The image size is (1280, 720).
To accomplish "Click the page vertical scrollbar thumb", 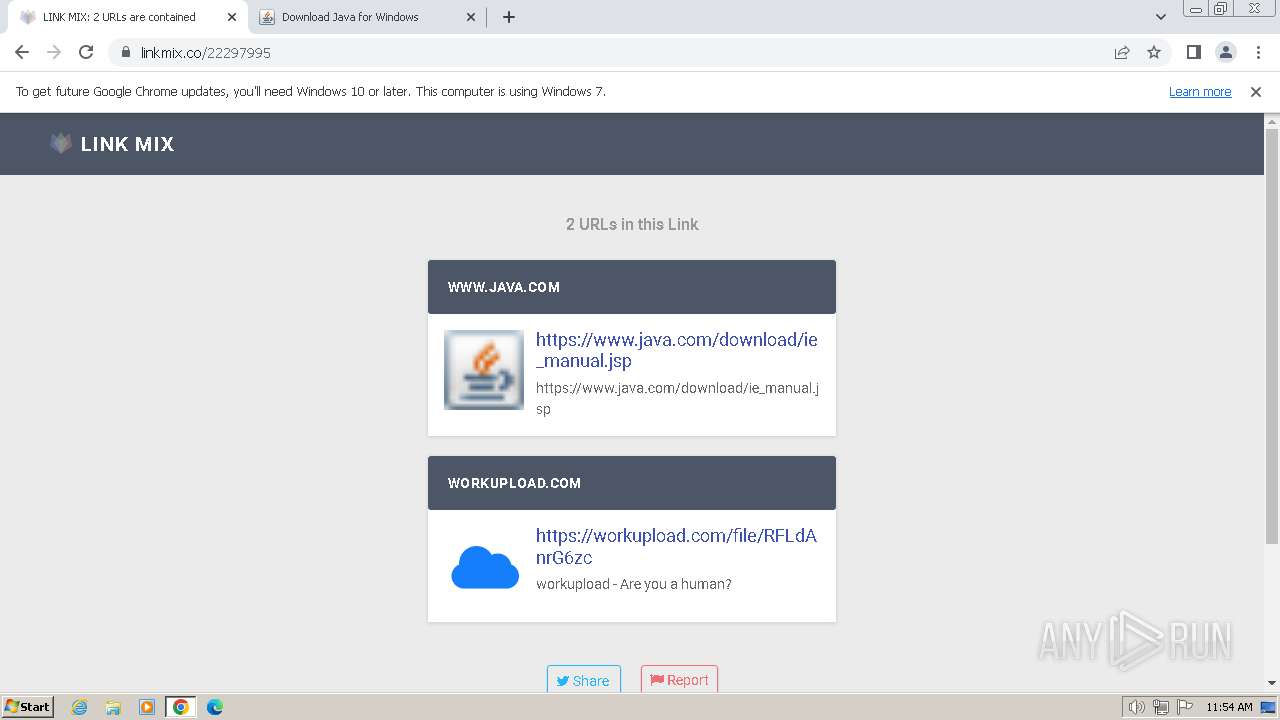I will (1272, 335).
